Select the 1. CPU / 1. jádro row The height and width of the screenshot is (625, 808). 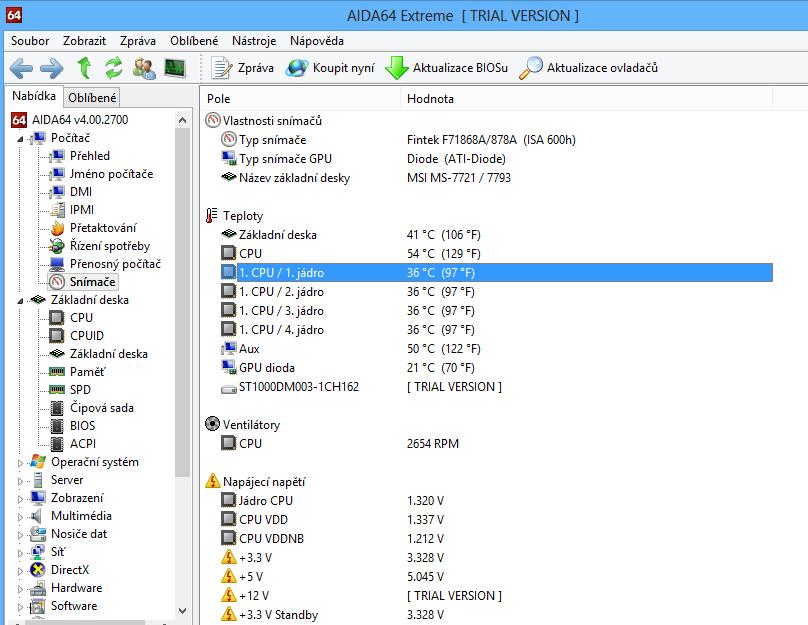click(x=497, y=273)
